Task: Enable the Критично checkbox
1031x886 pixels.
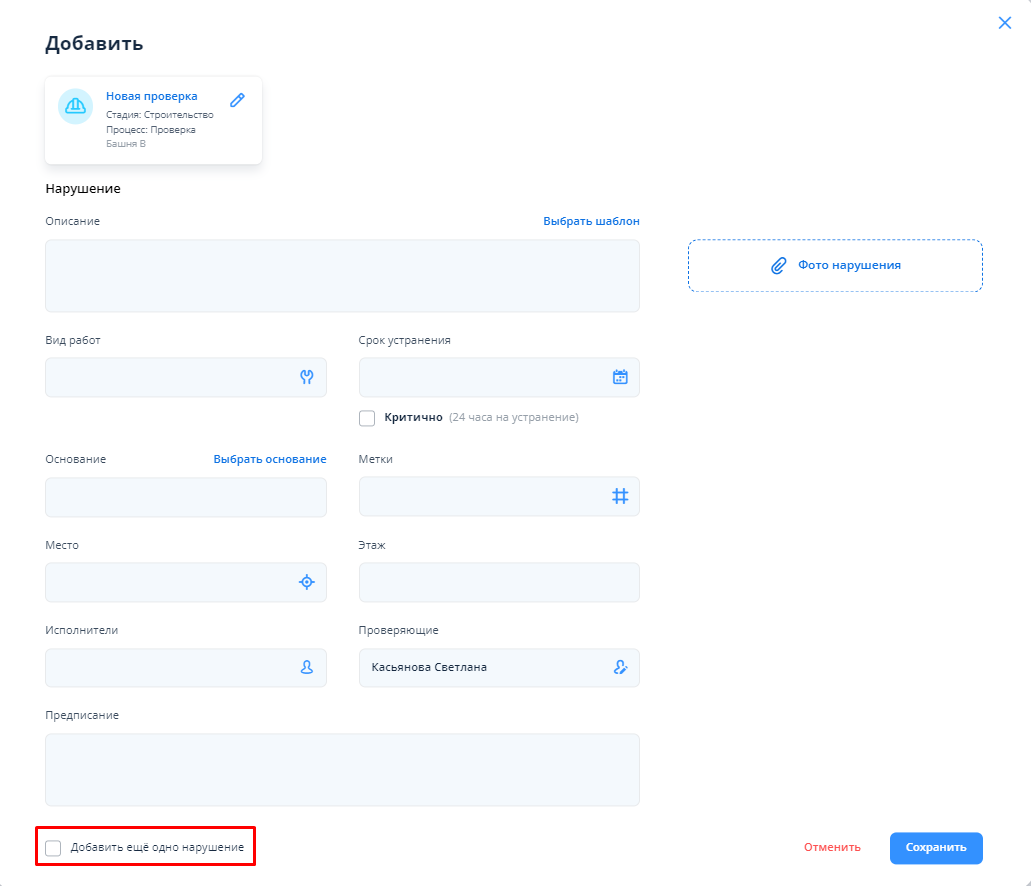Action: 367,418
